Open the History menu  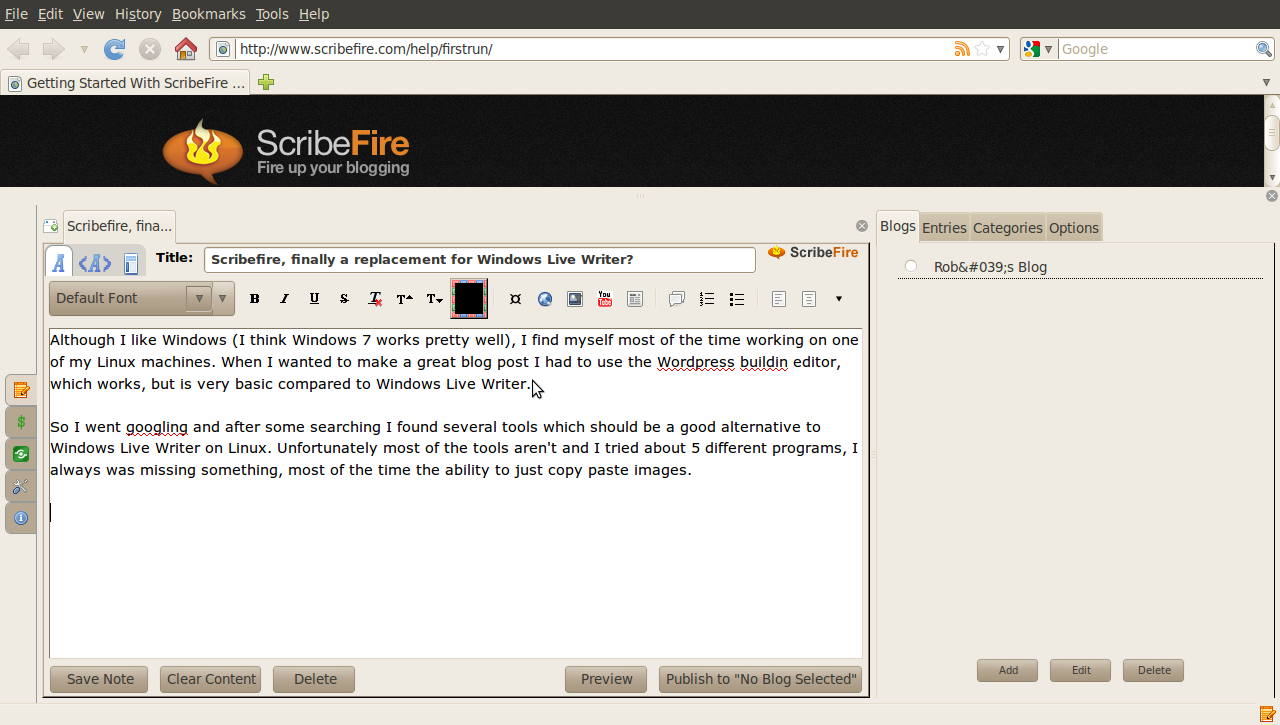pyautogui.click(x=138, y=14)
